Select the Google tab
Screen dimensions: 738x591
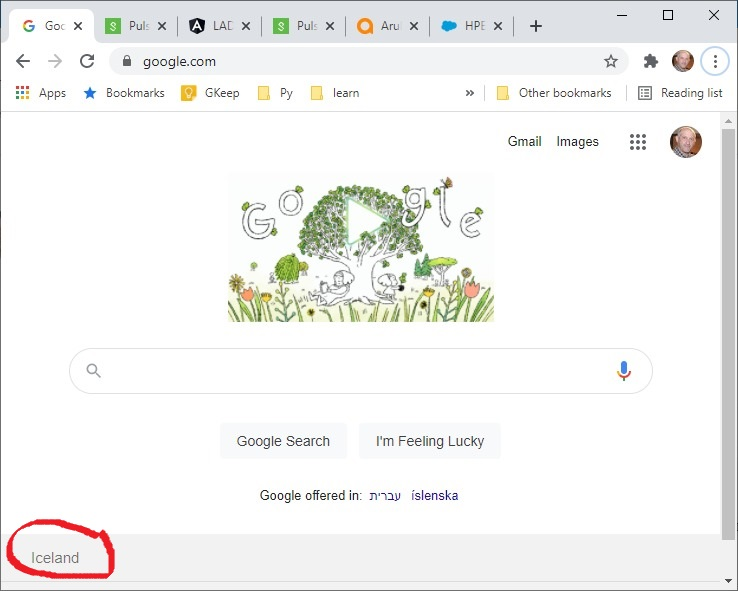coord(52,26)
